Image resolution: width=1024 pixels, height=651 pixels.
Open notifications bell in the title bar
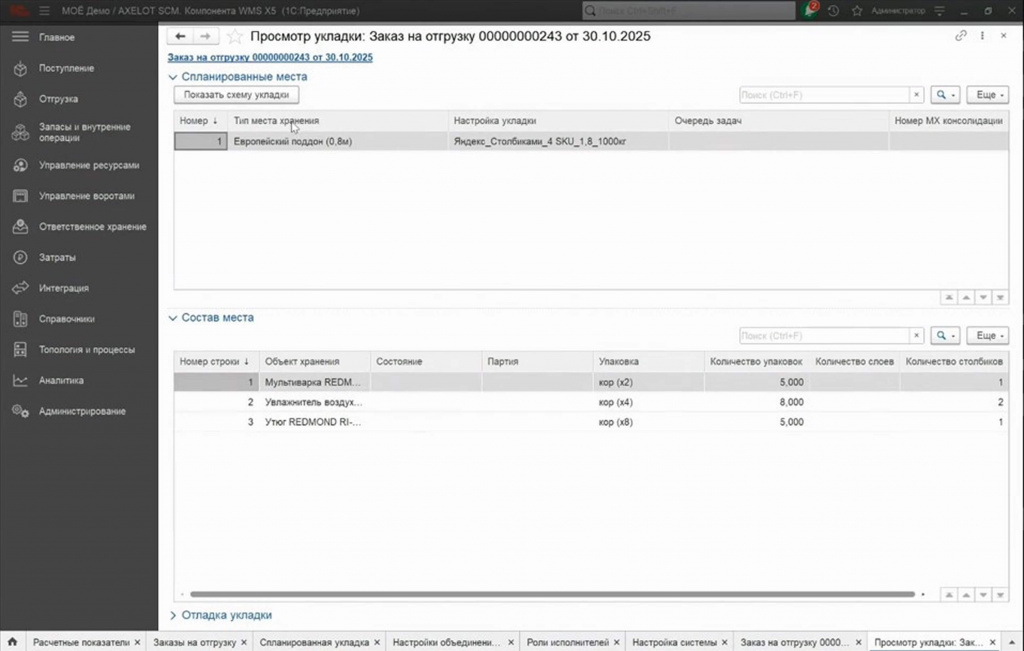[x=811, y=10]
